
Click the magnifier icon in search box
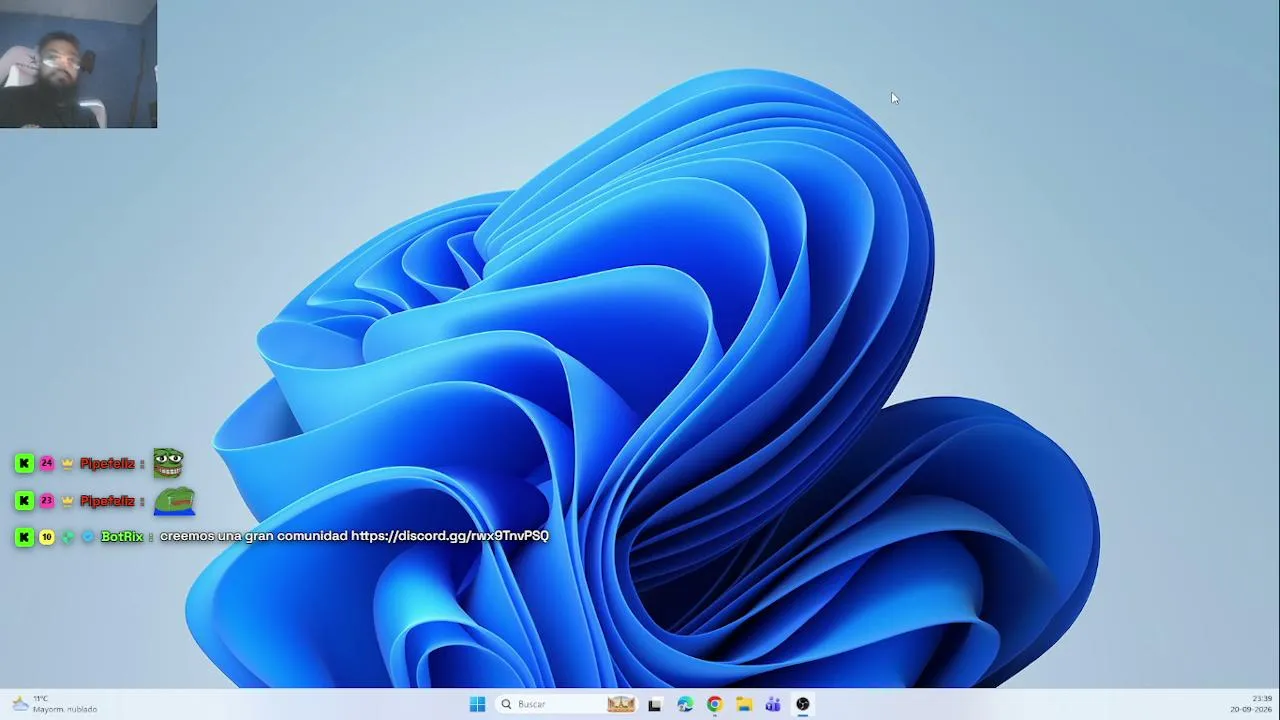(506, 704)
